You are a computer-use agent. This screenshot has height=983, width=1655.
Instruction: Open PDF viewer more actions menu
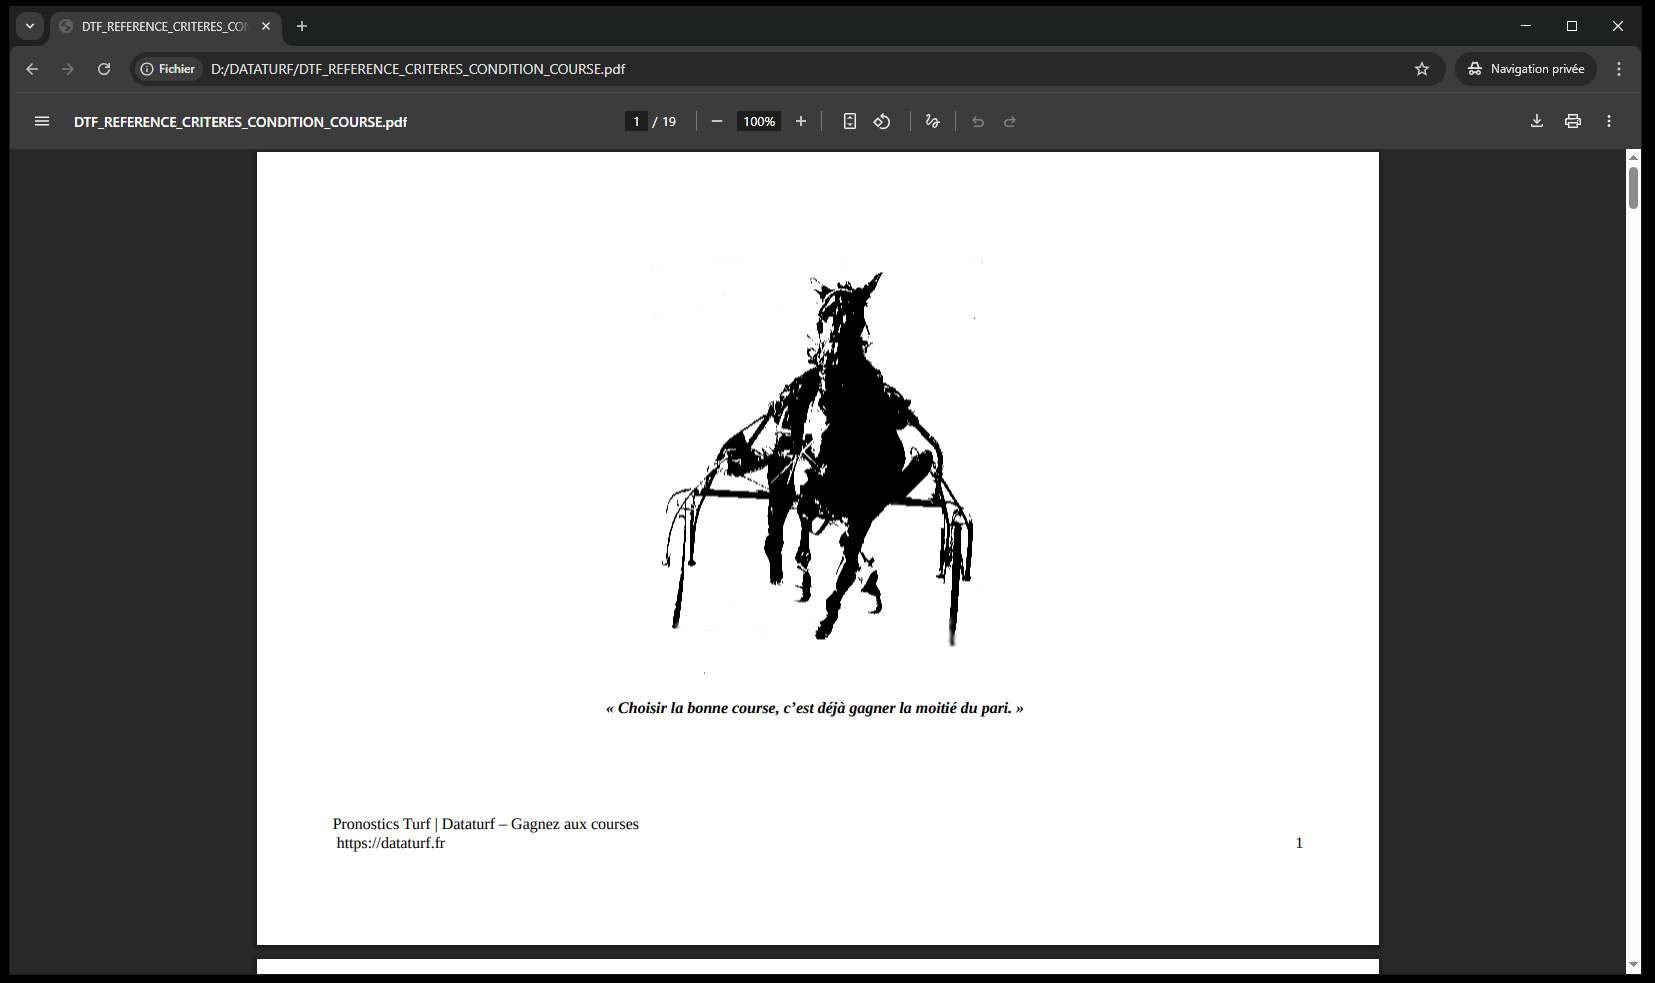(x=1609, y=122)
